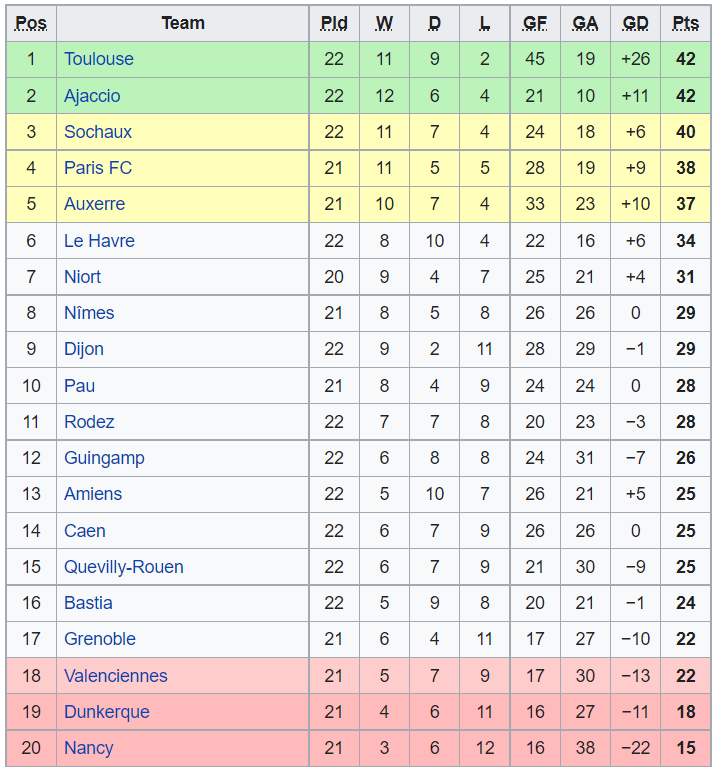This screenshot has width=712, height=771.
Task: Open the Guingamp team link
Action: (x=104, y=458)
